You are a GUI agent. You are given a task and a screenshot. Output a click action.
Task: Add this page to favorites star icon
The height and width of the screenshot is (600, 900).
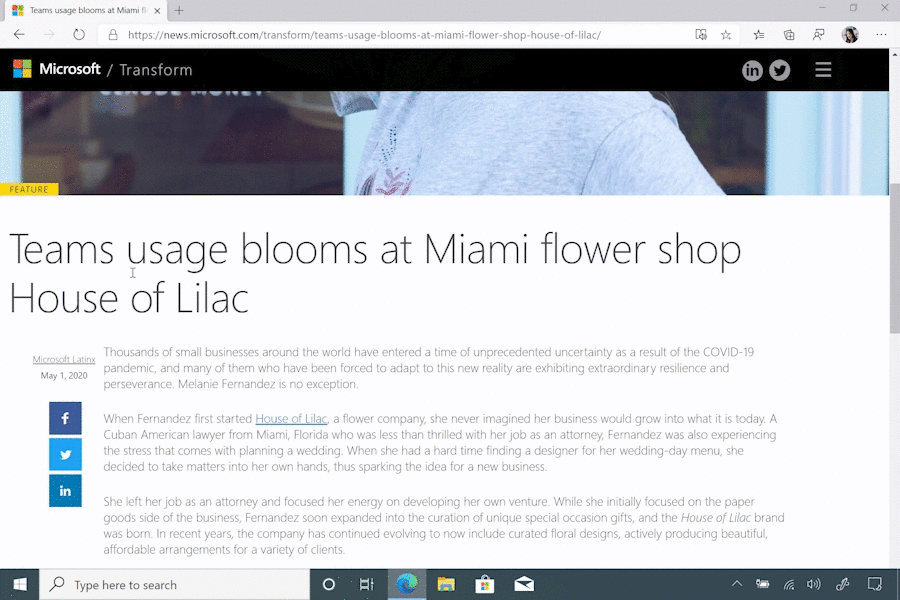726,34
